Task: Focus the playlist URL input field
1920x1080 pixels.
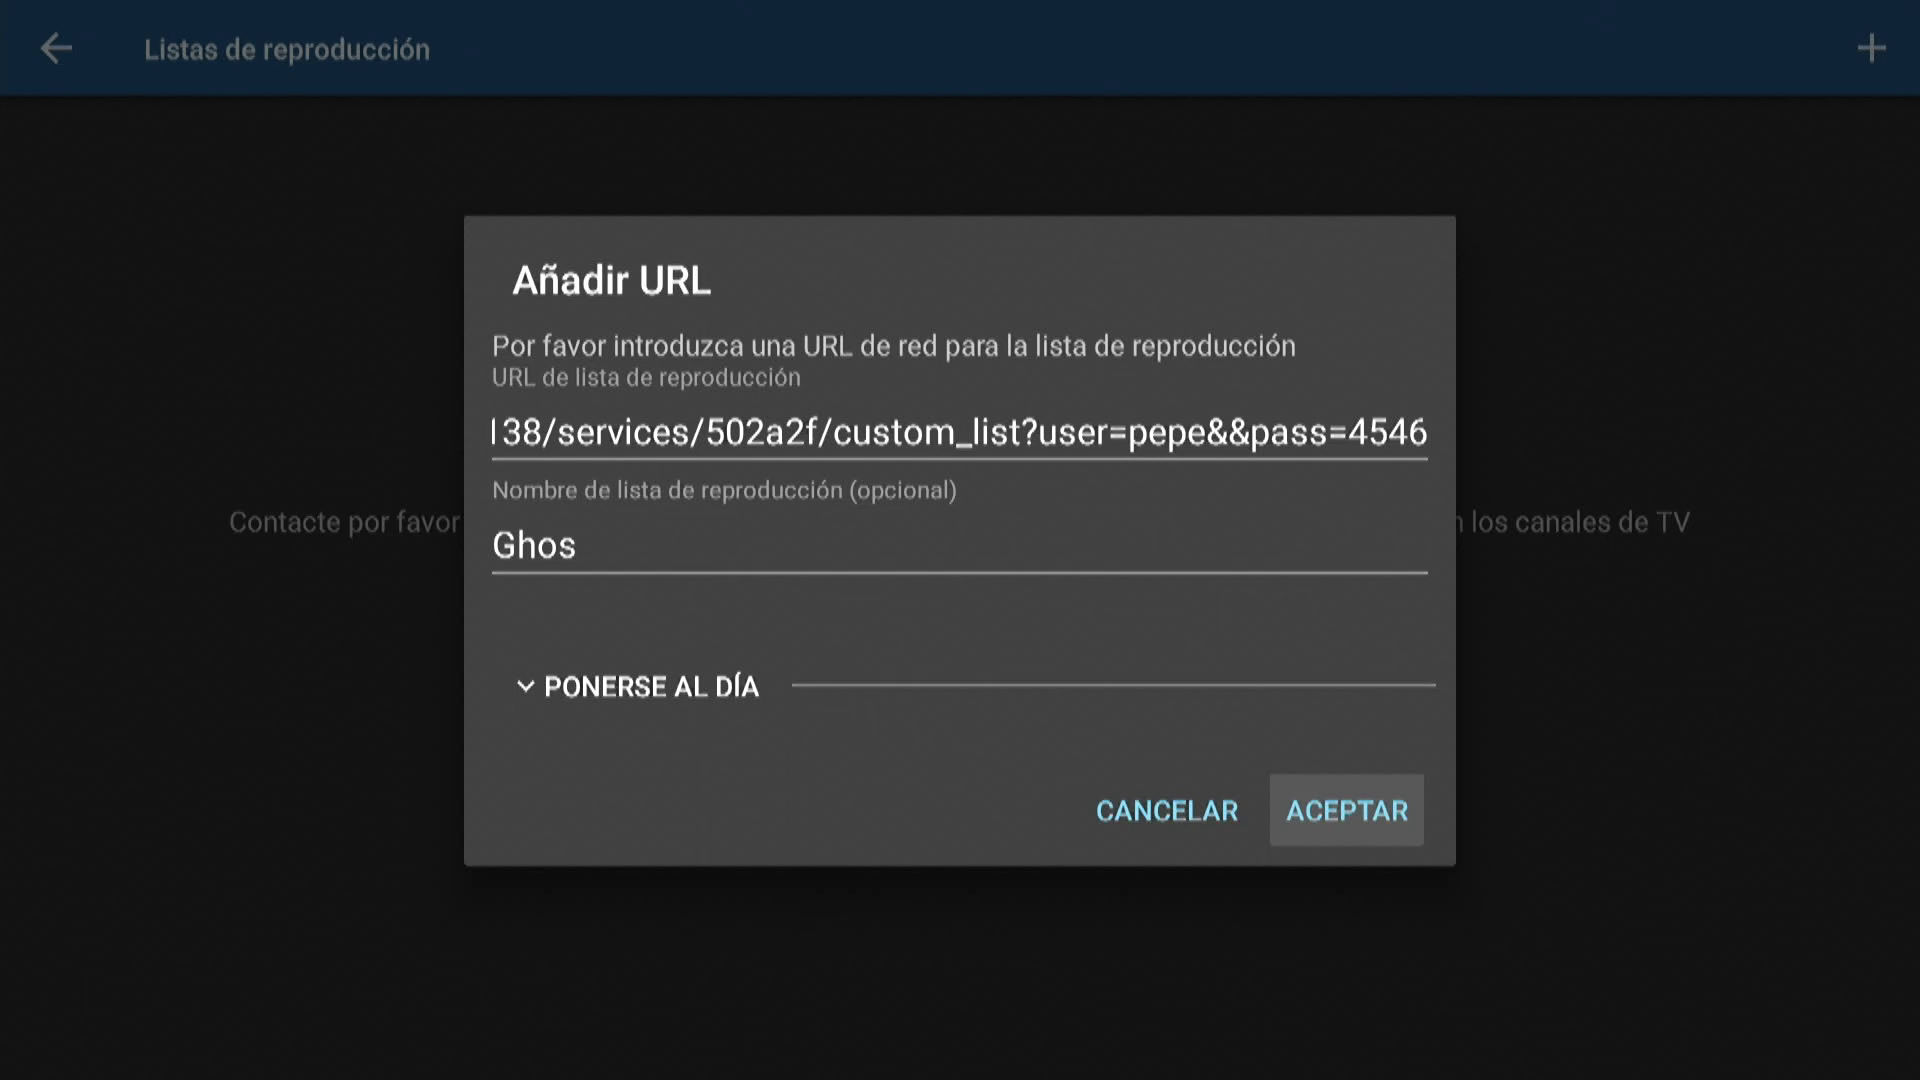Action: point(959,433)
